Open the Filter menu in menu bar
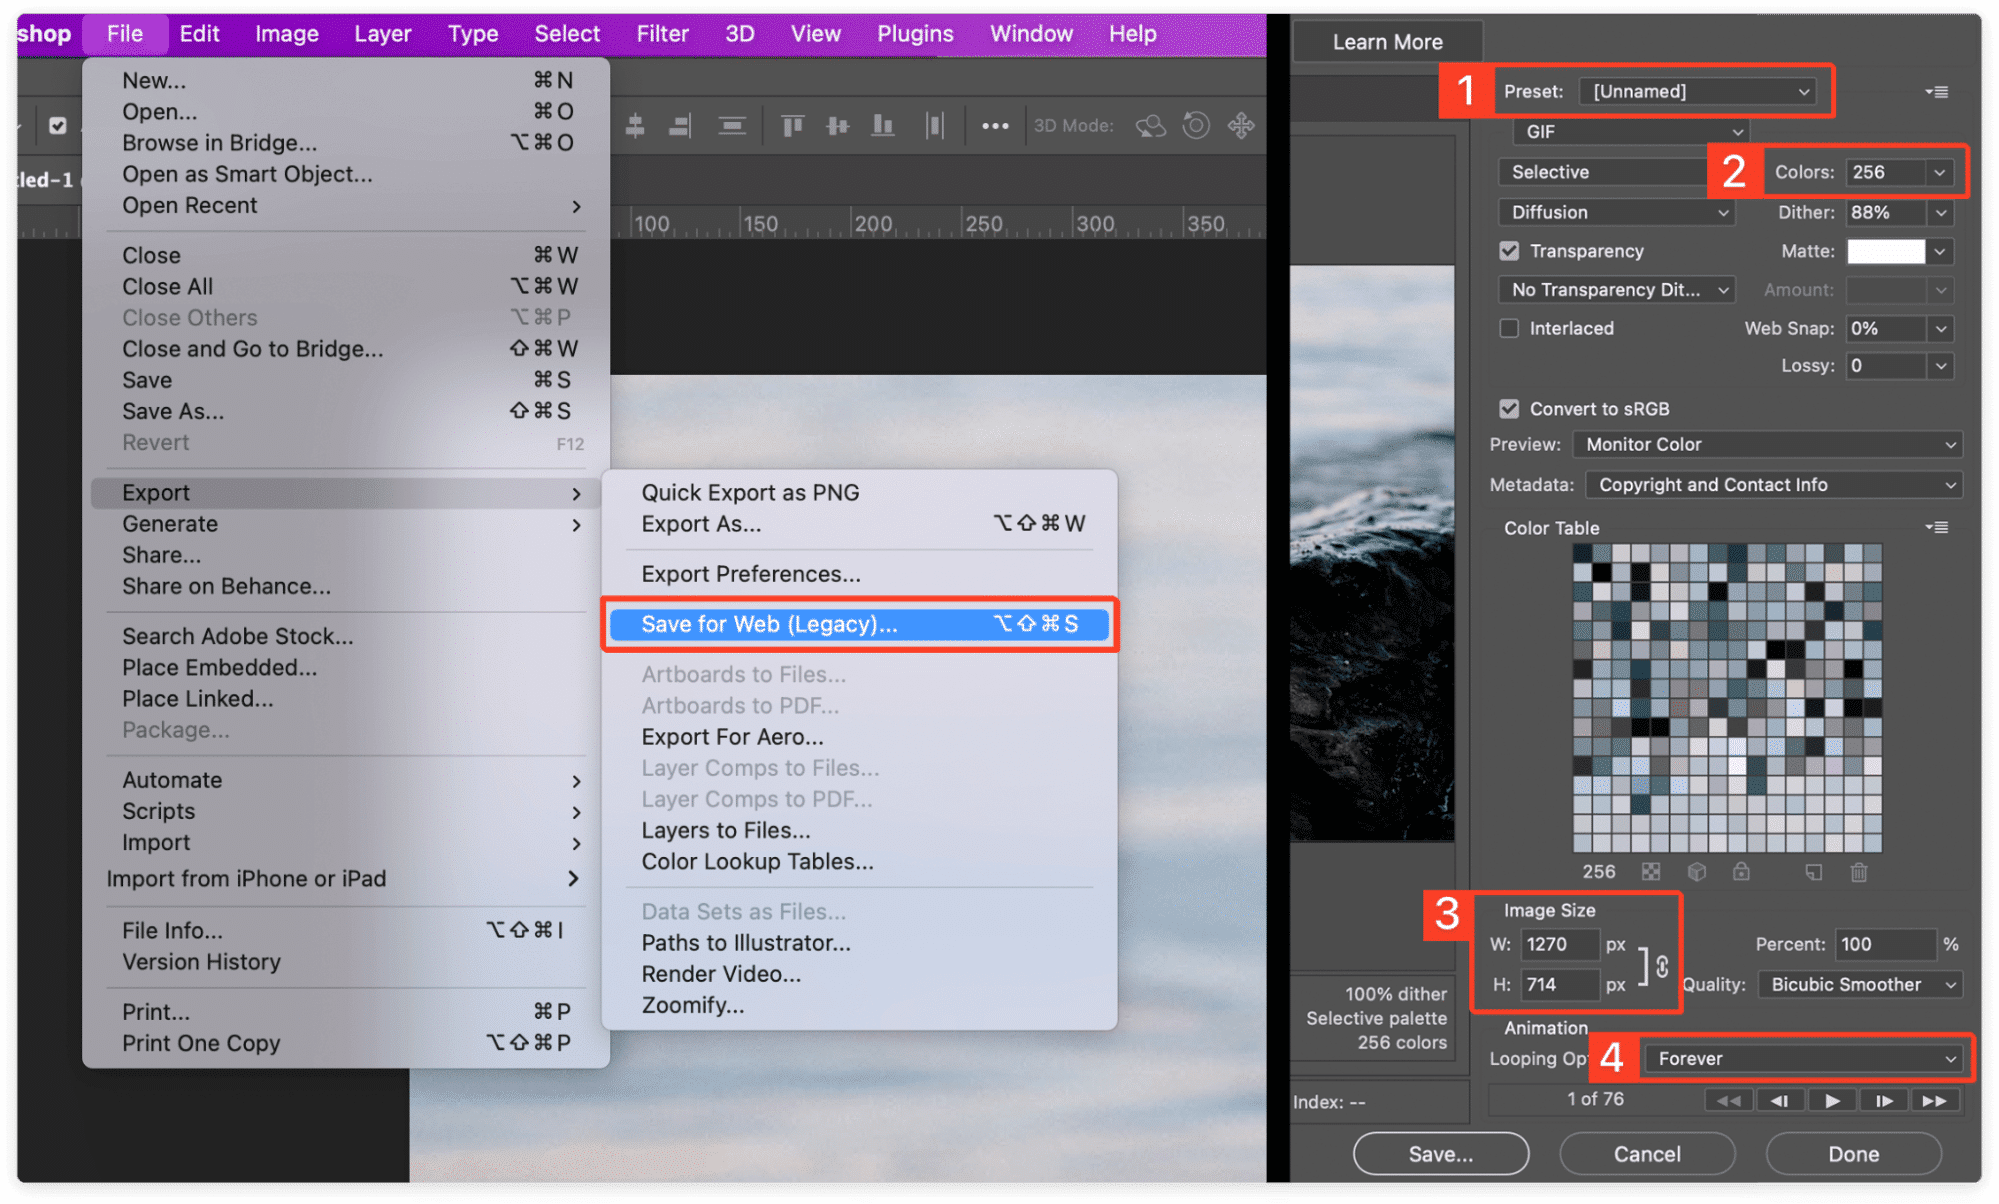This screenshot has width=1999, height=1204. click(662, 34)
